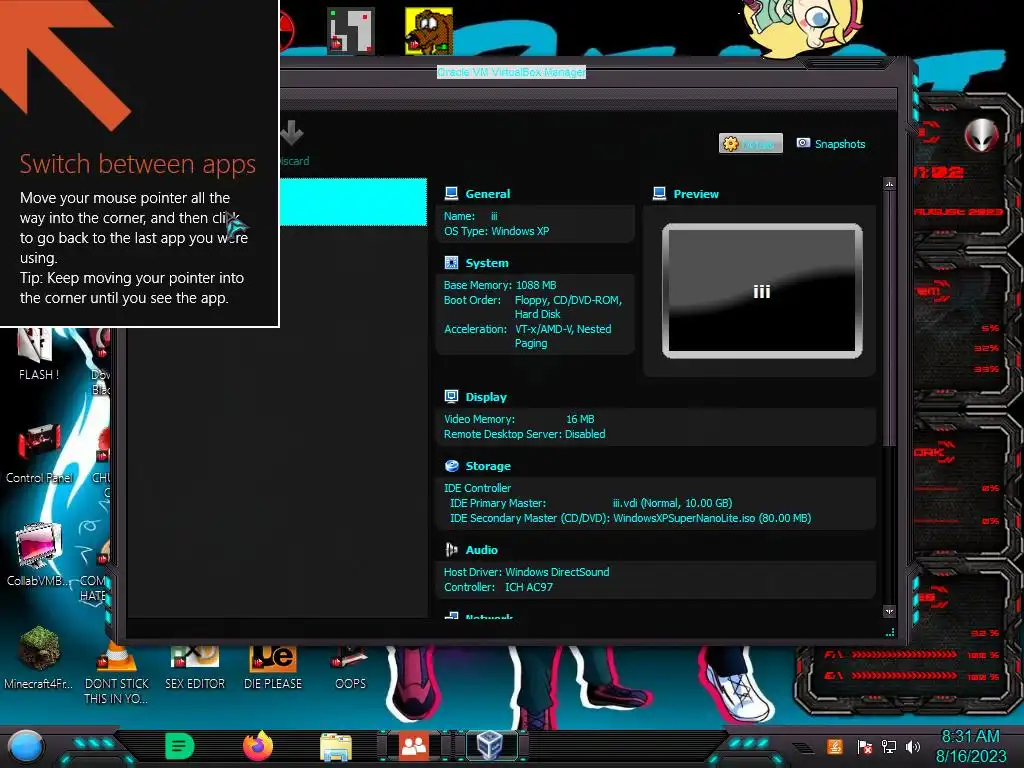Click the Audio speaker section icon
The width and height of the screenshot is (1024, 768).
click(451, 550)
